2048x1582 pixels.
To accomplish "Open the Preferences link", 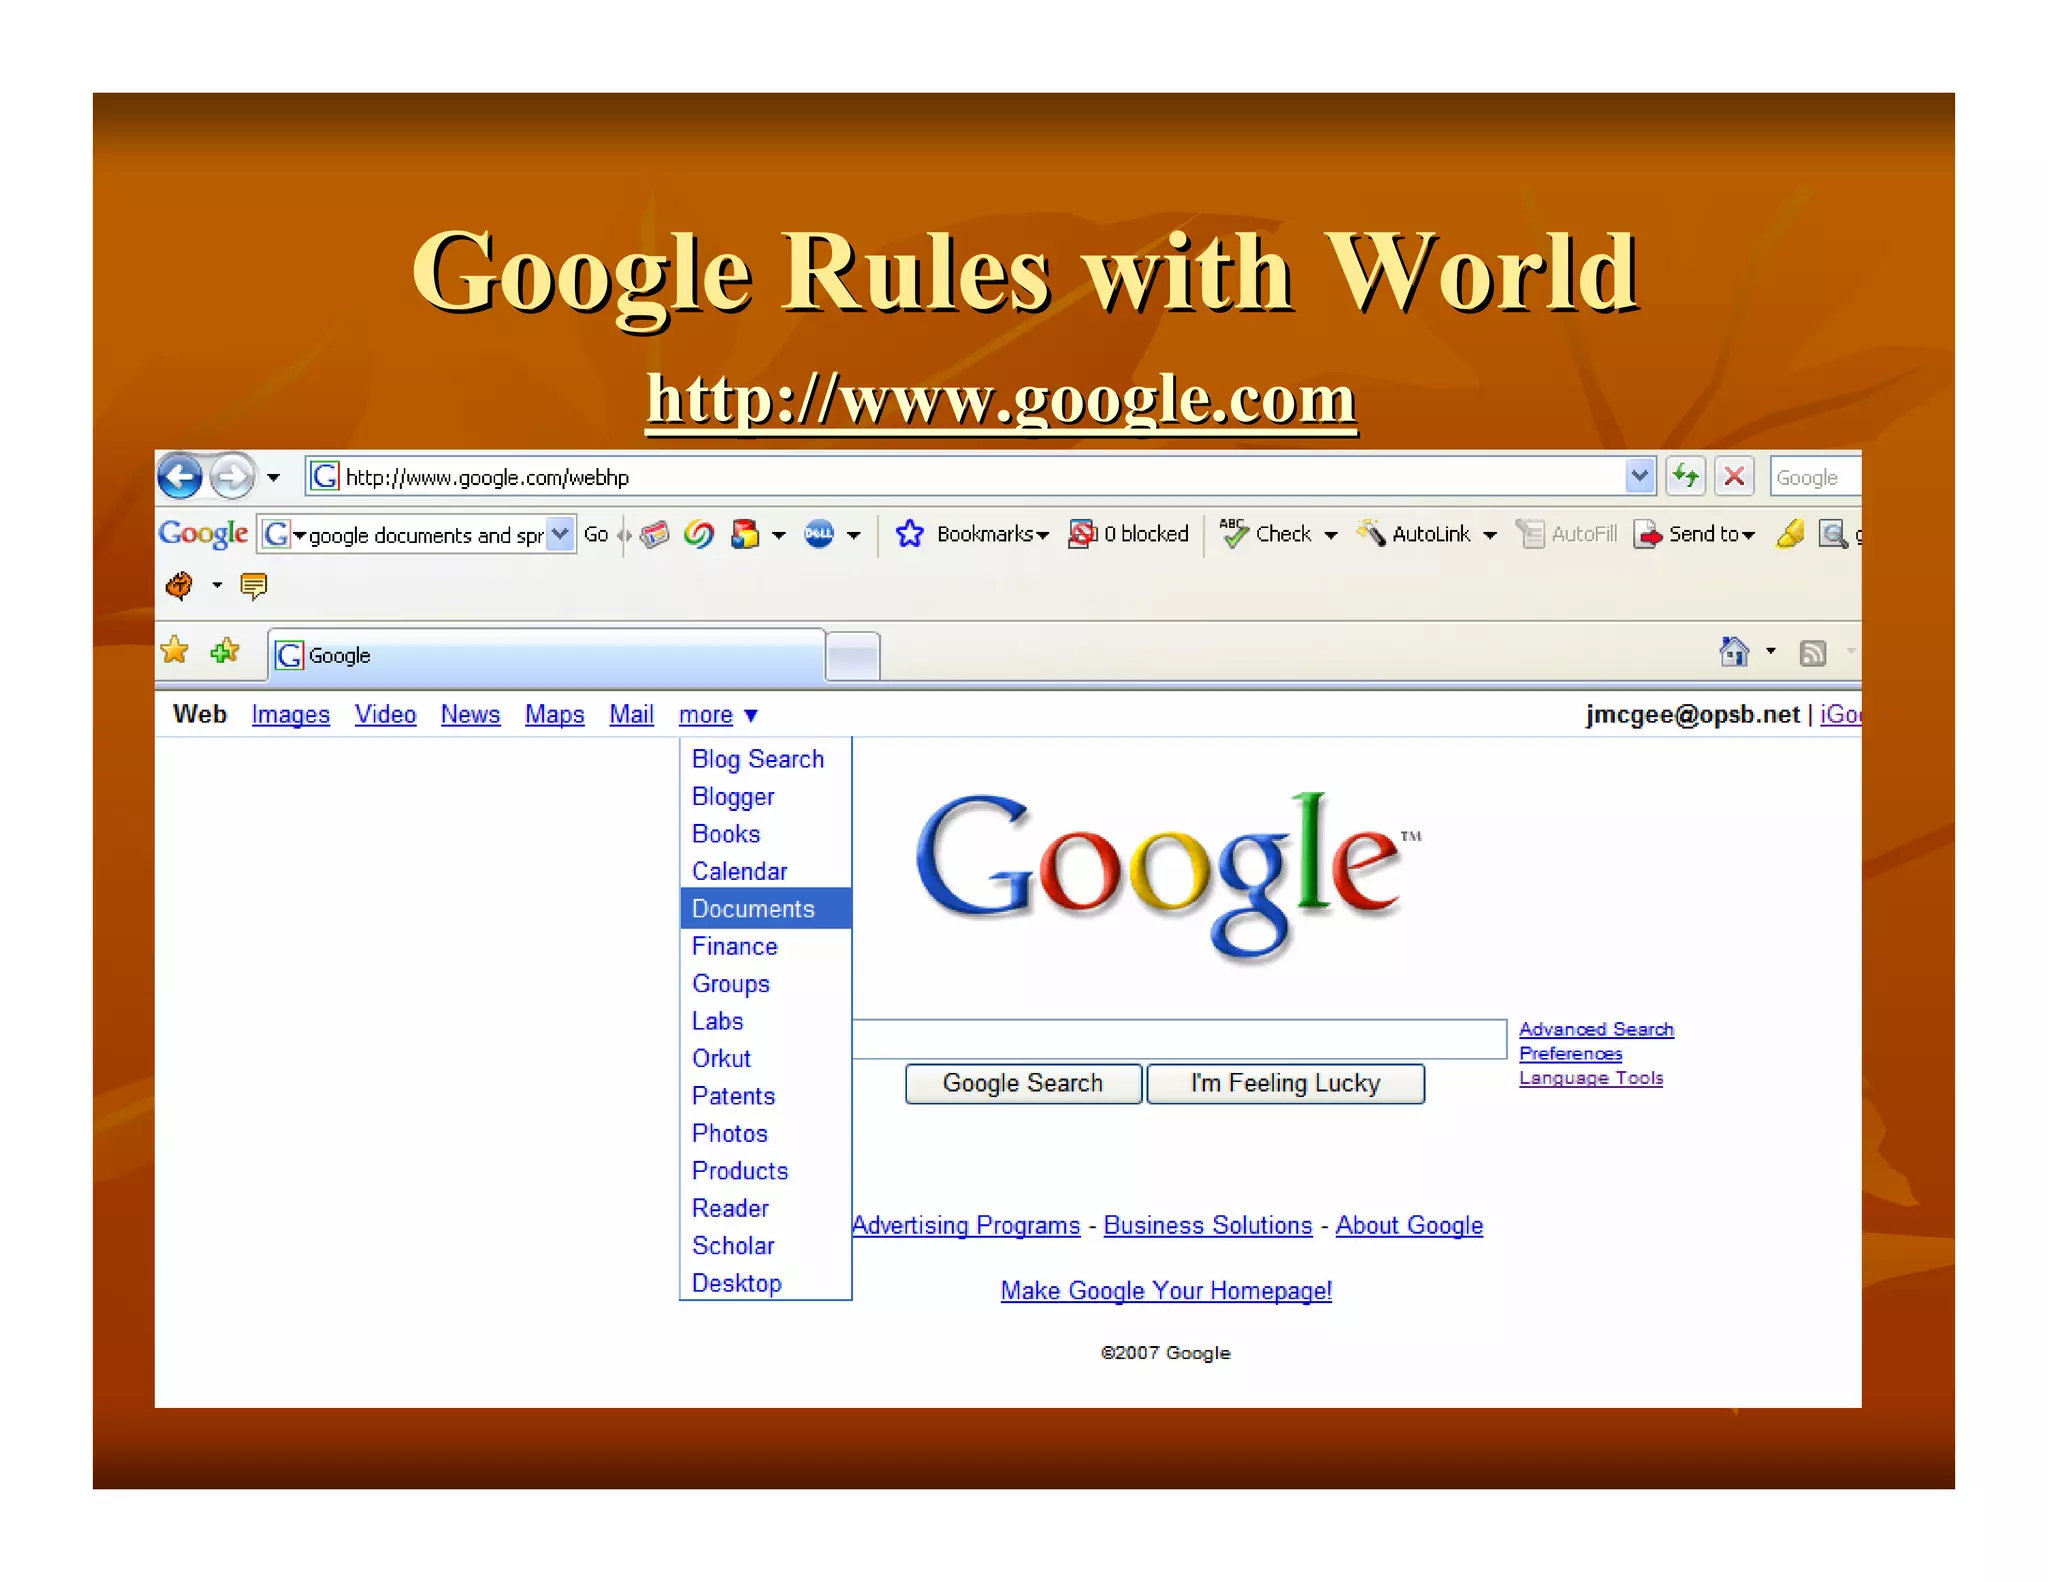I will pos(1570,1053).
